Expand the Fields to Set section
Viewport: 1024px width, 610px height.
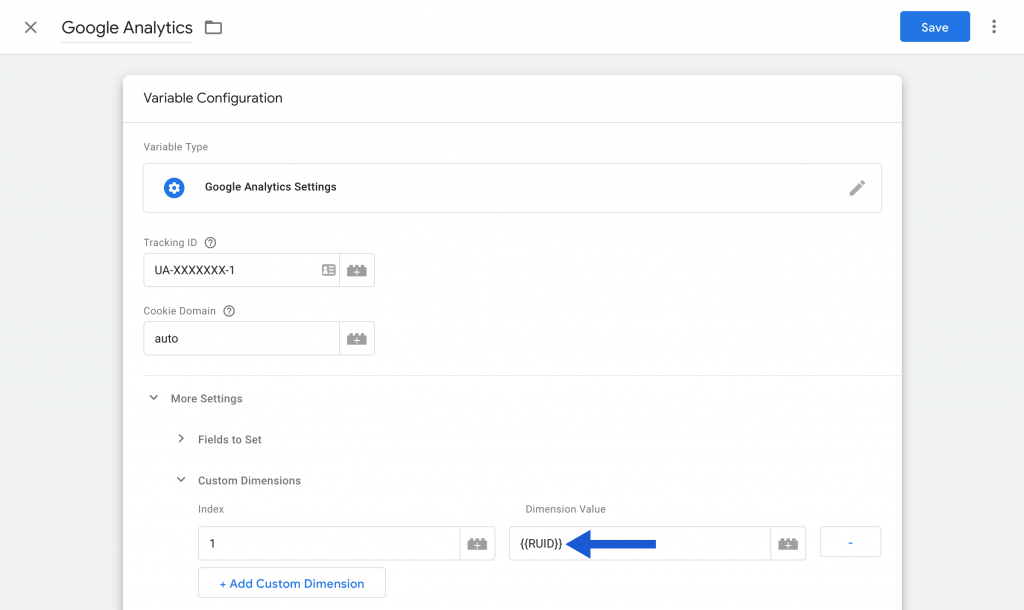point(181,439)
